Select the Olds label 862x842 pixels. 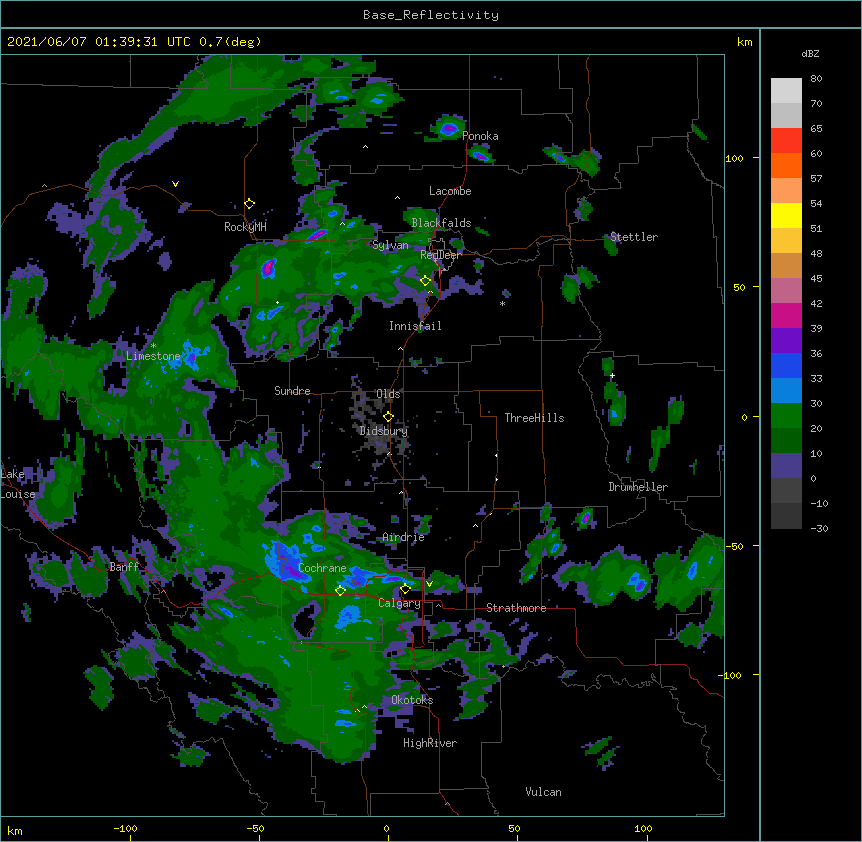(x=388, y=394)
